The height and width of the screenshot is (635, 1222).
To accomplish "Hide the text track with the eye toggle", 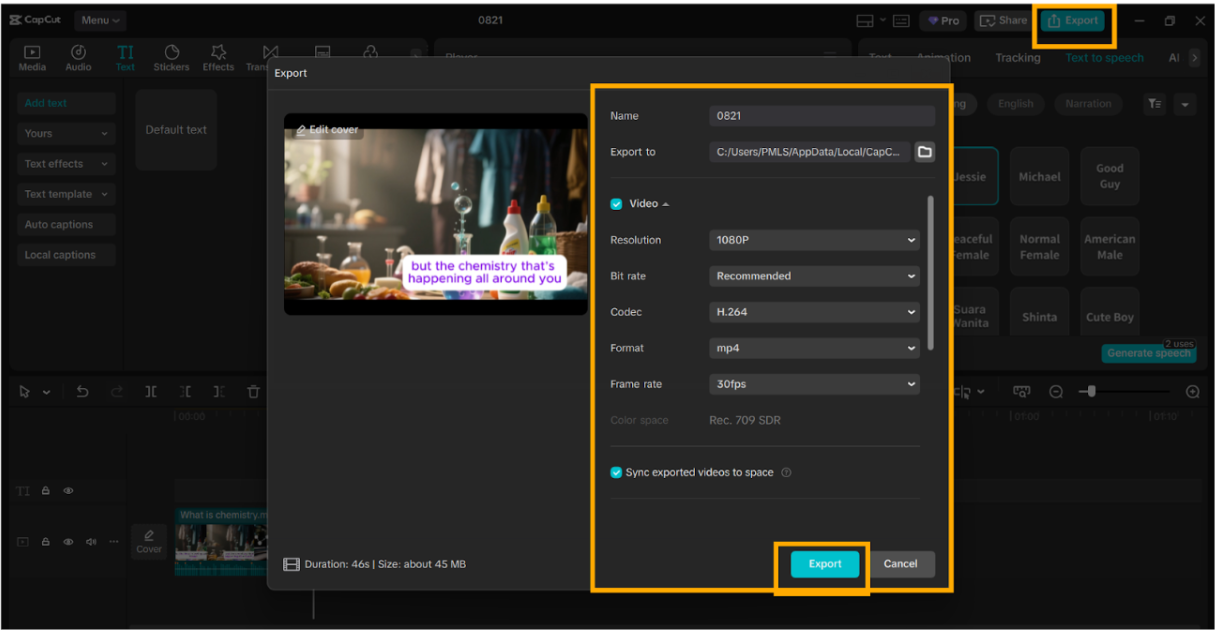I will point(68,490).
